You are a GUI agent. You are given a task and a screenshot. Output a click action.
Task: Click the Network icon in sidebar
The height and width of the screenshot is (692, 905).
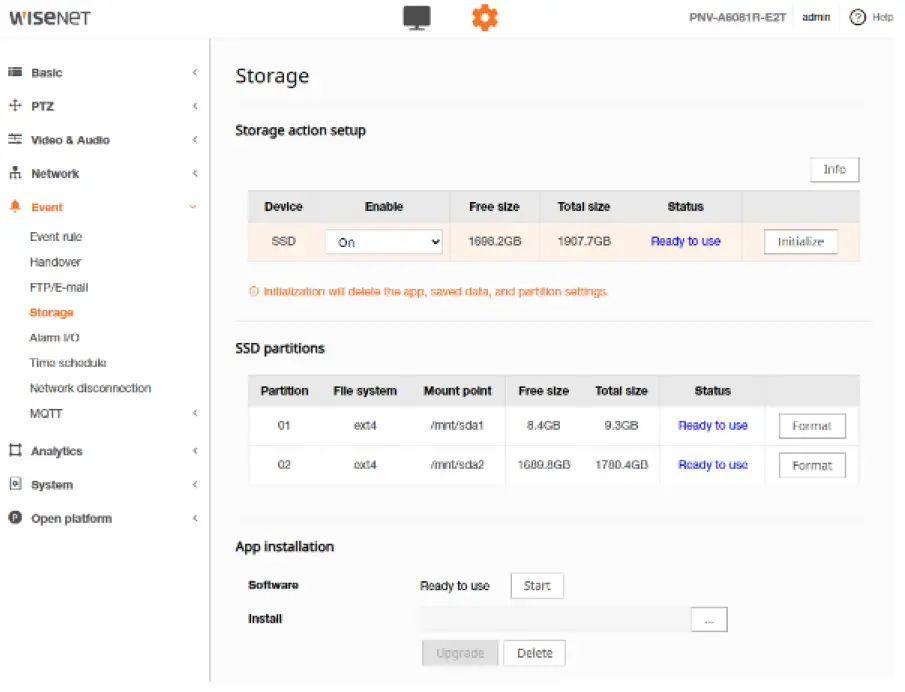pos(15,173)
